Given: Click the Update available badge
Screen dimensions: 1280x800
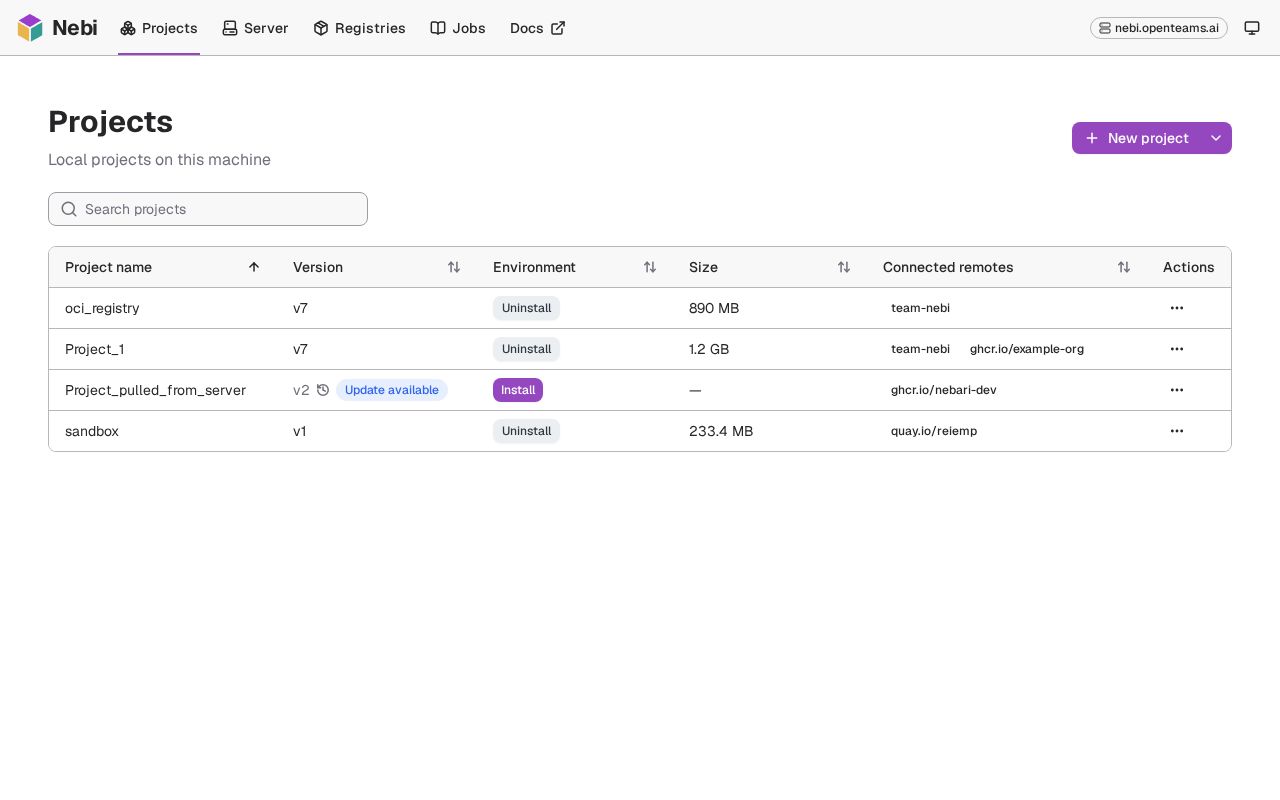Looking at the screenshot, I should point(392,390).
